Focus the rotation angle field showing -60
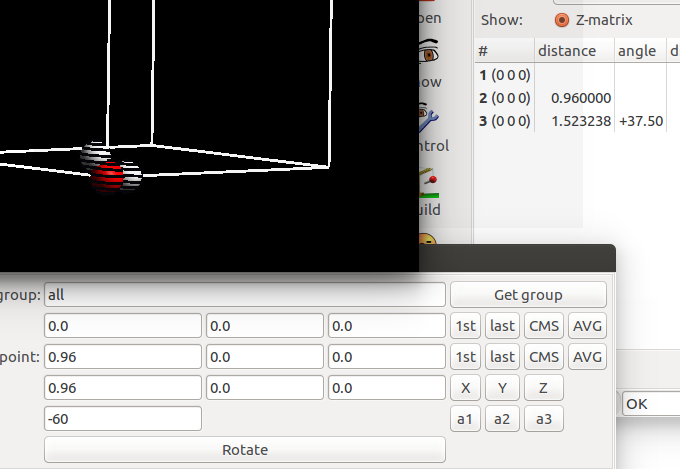The image size is (680, 469). 123,419
